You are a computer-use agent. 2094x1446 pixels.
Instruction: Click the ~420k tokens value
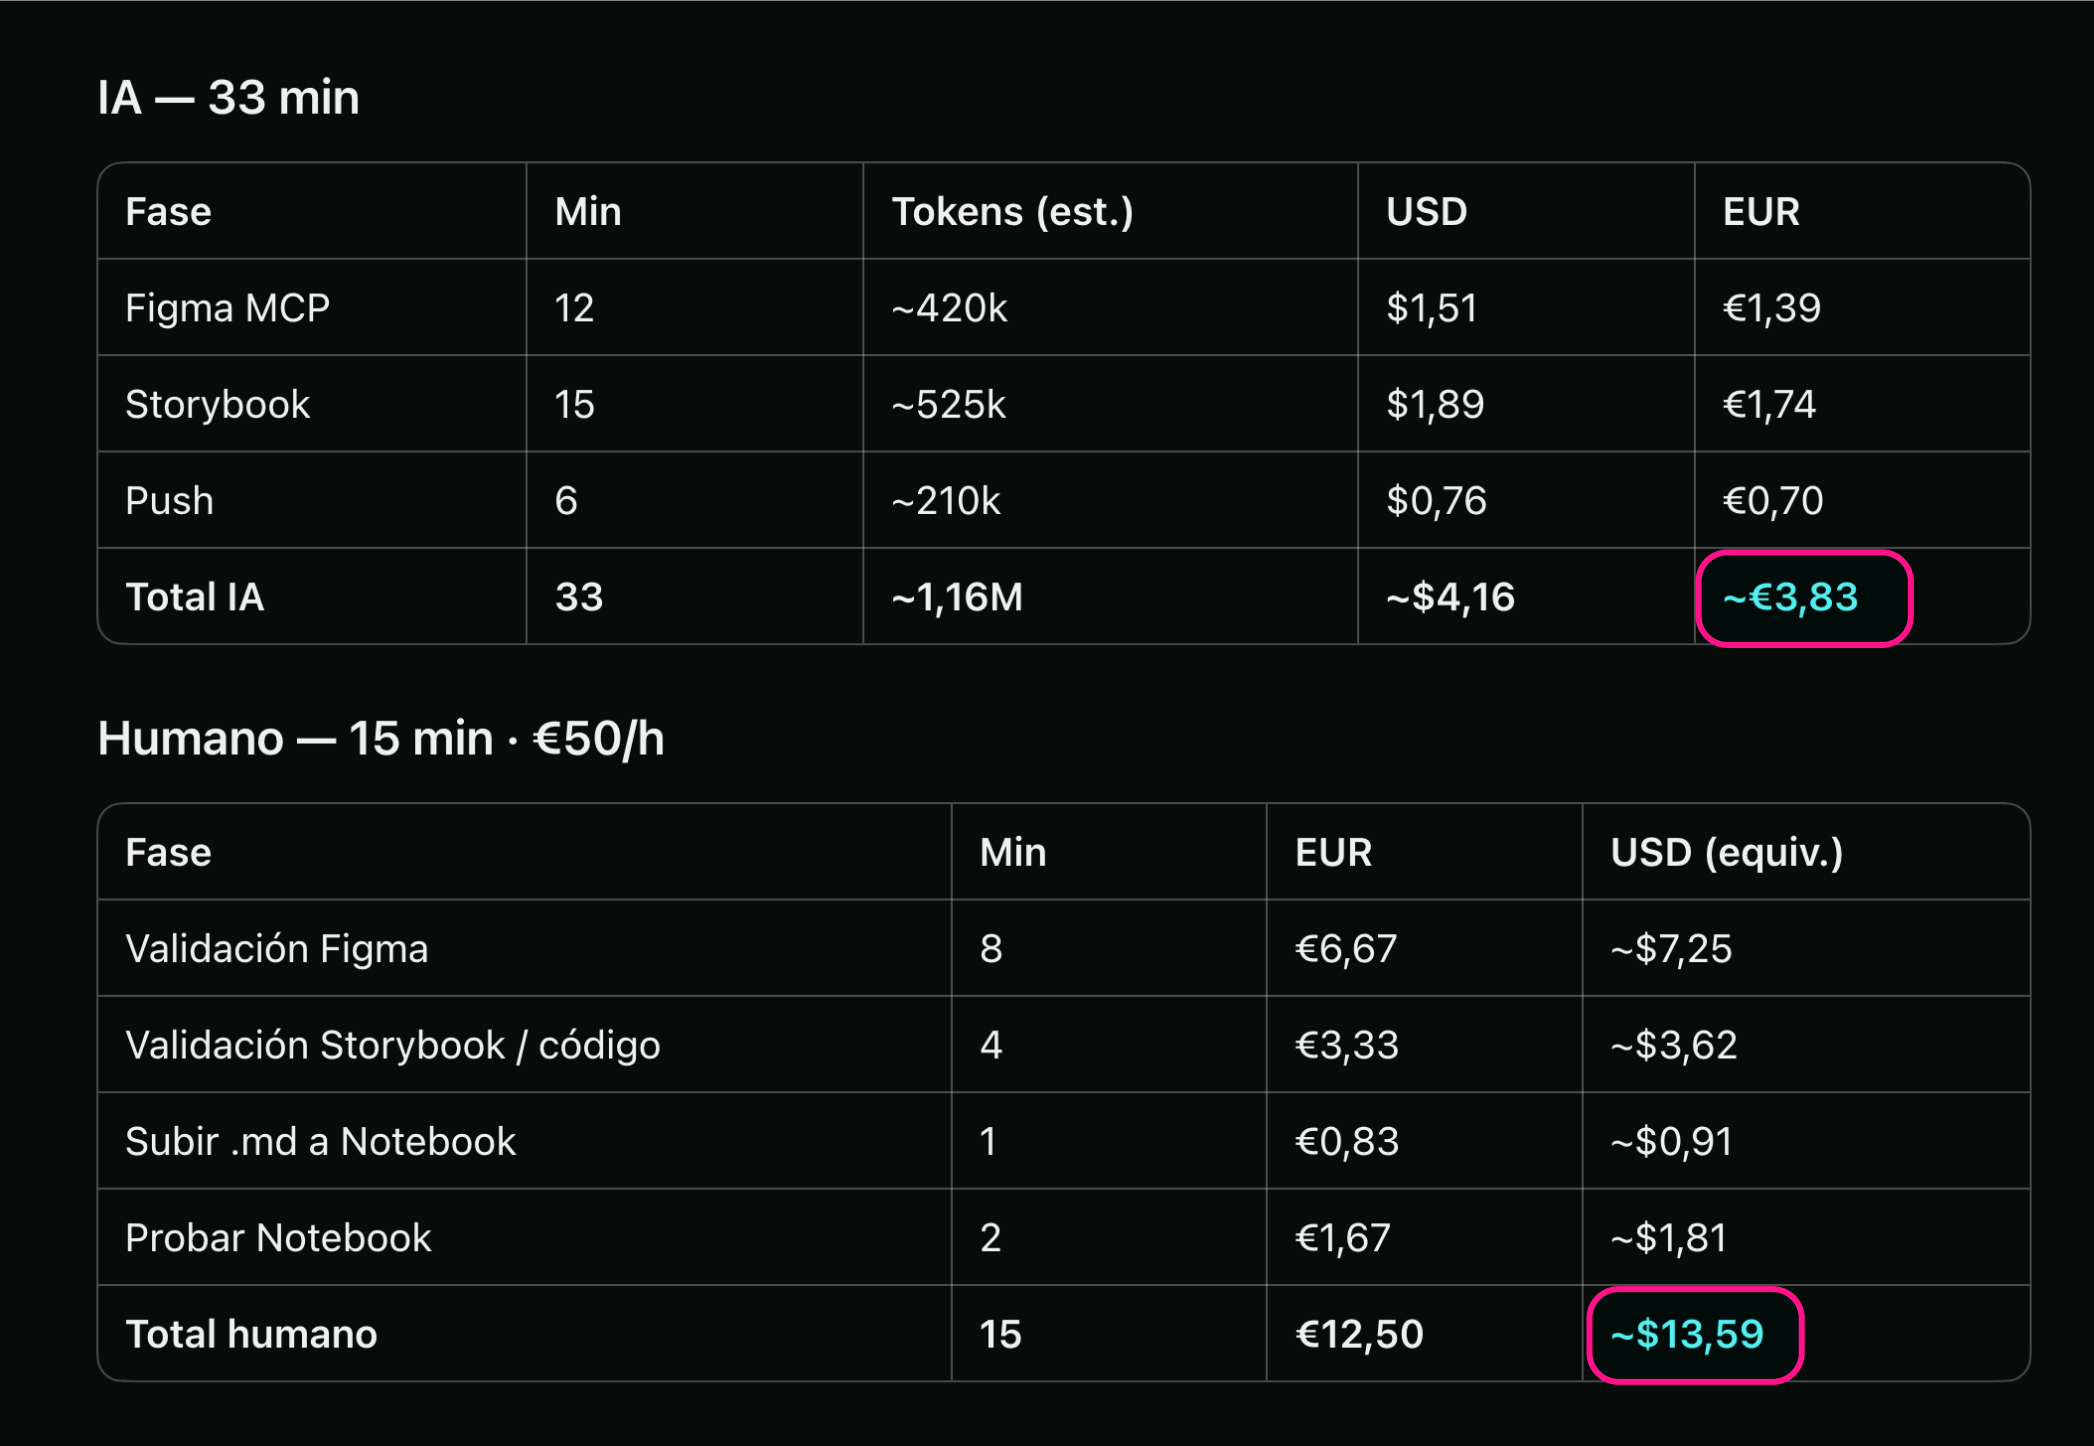pyautogui.click(x=949, y=308)
